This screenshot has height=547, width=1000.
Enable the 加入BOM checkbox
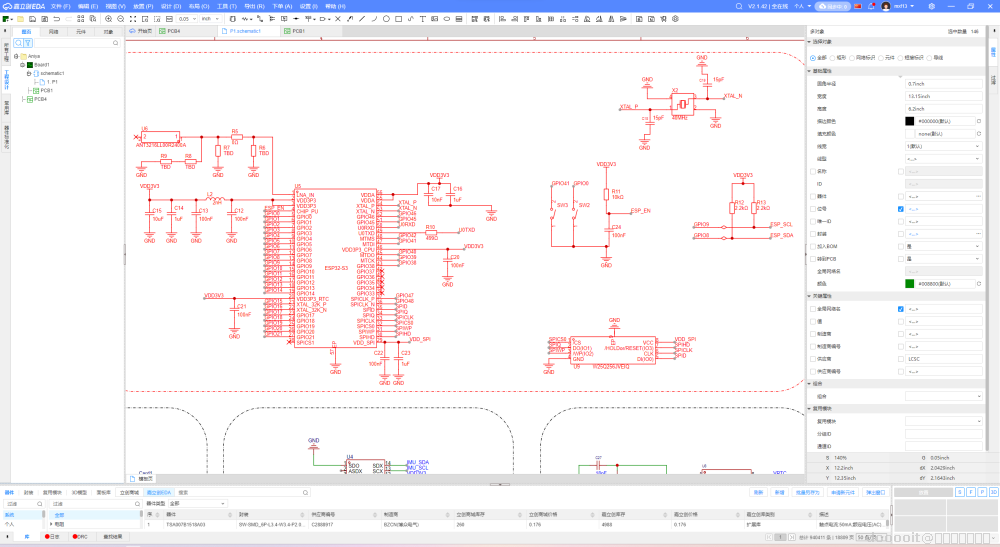(812, 246)
